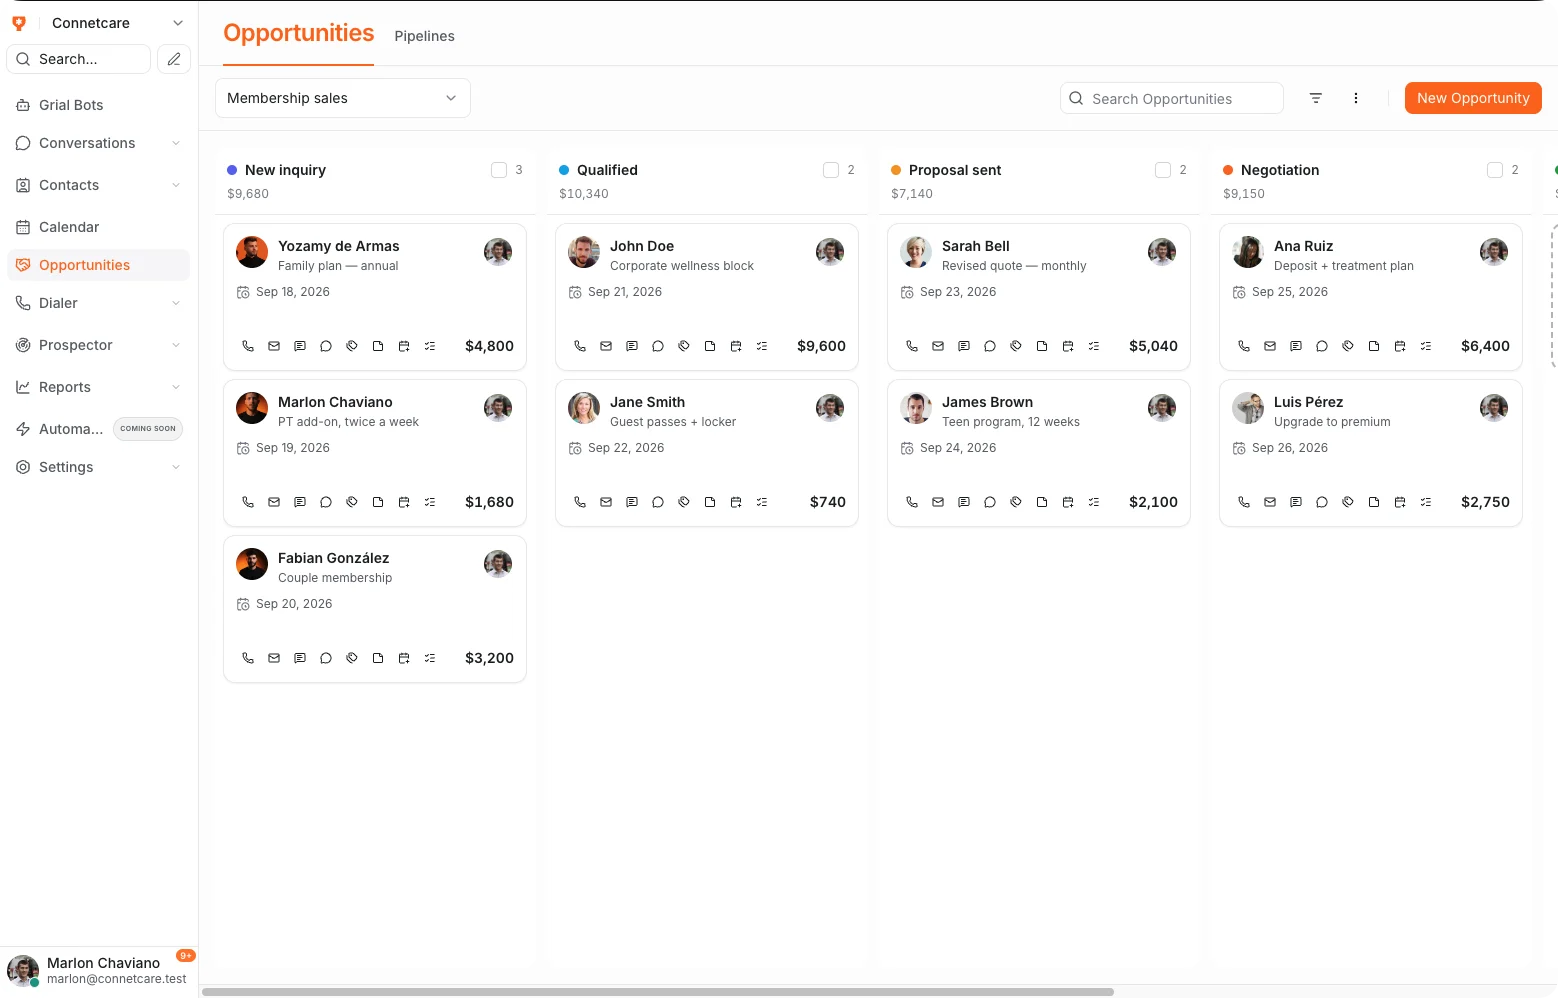
Task: Open Grial Bots in sidebar
Action: pos(98,105)
